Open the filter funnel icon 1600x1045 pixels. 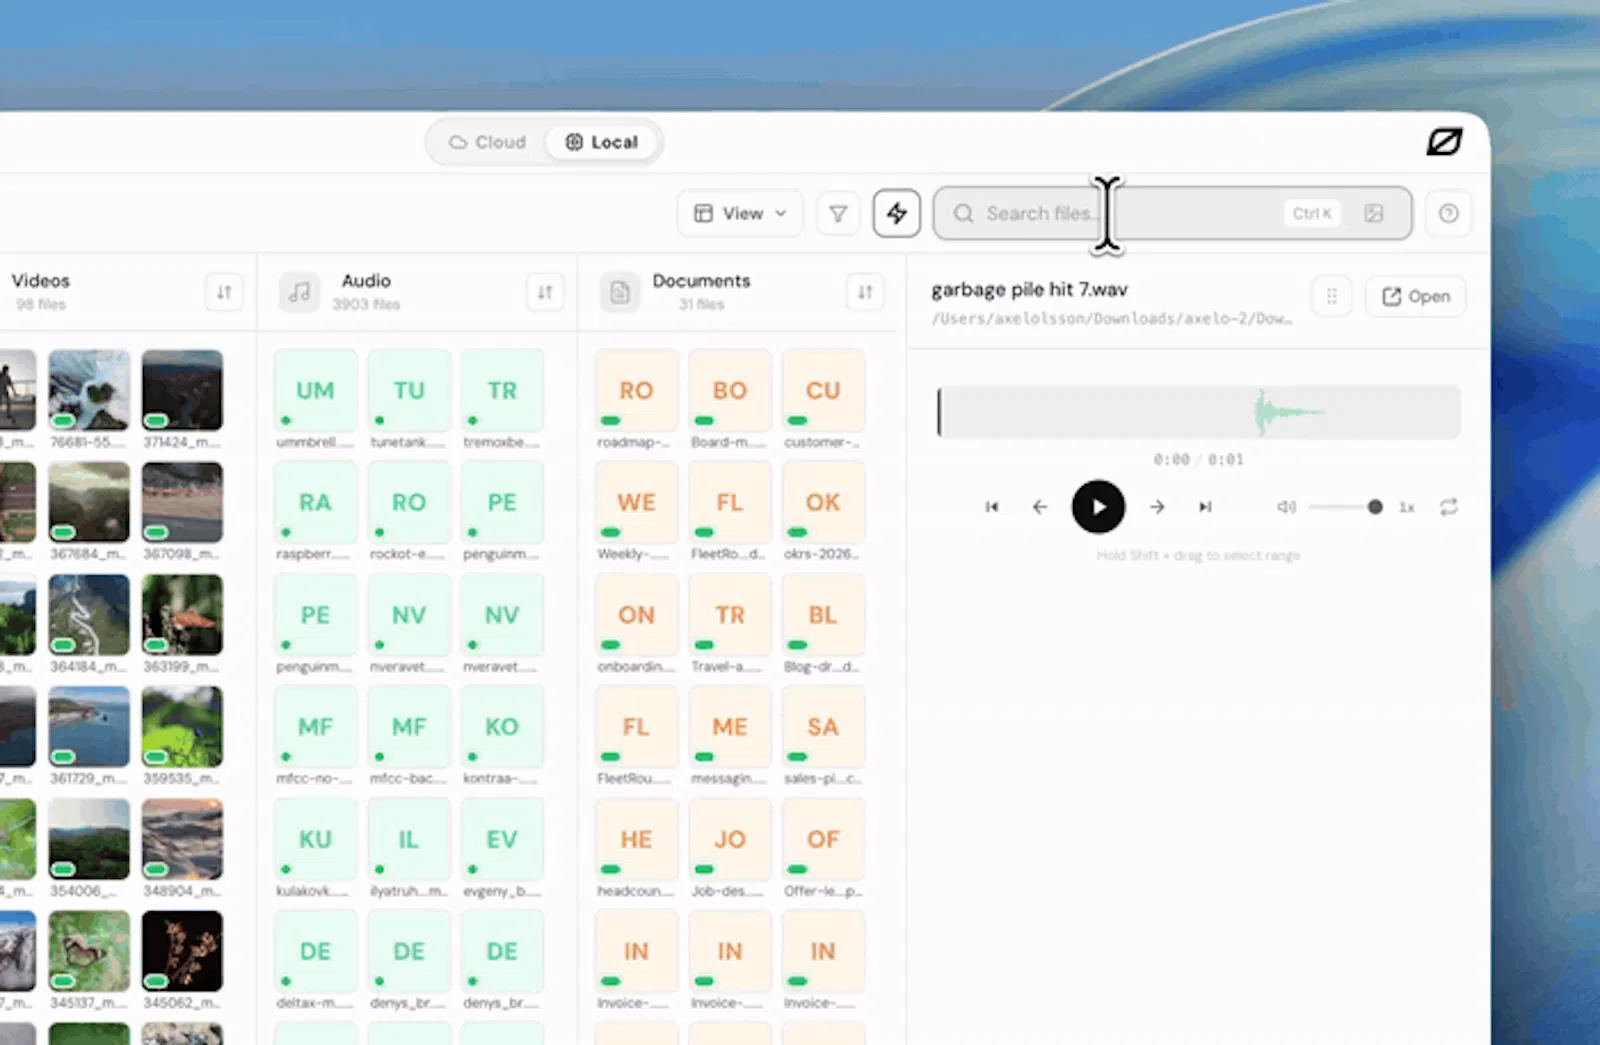838,213
